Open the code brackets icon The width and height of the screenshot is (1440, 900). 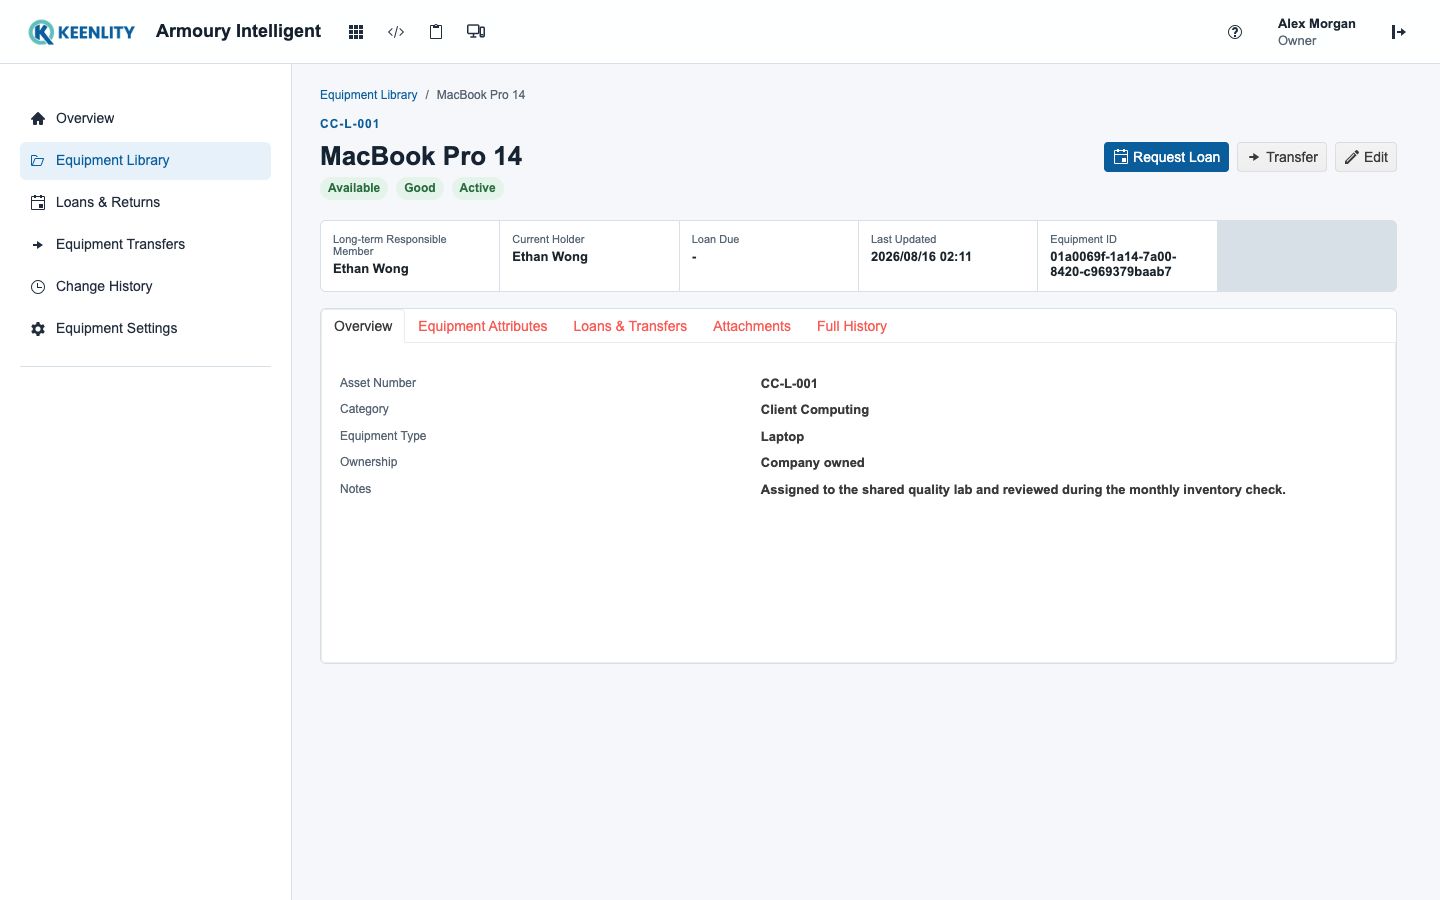(396, 32)
